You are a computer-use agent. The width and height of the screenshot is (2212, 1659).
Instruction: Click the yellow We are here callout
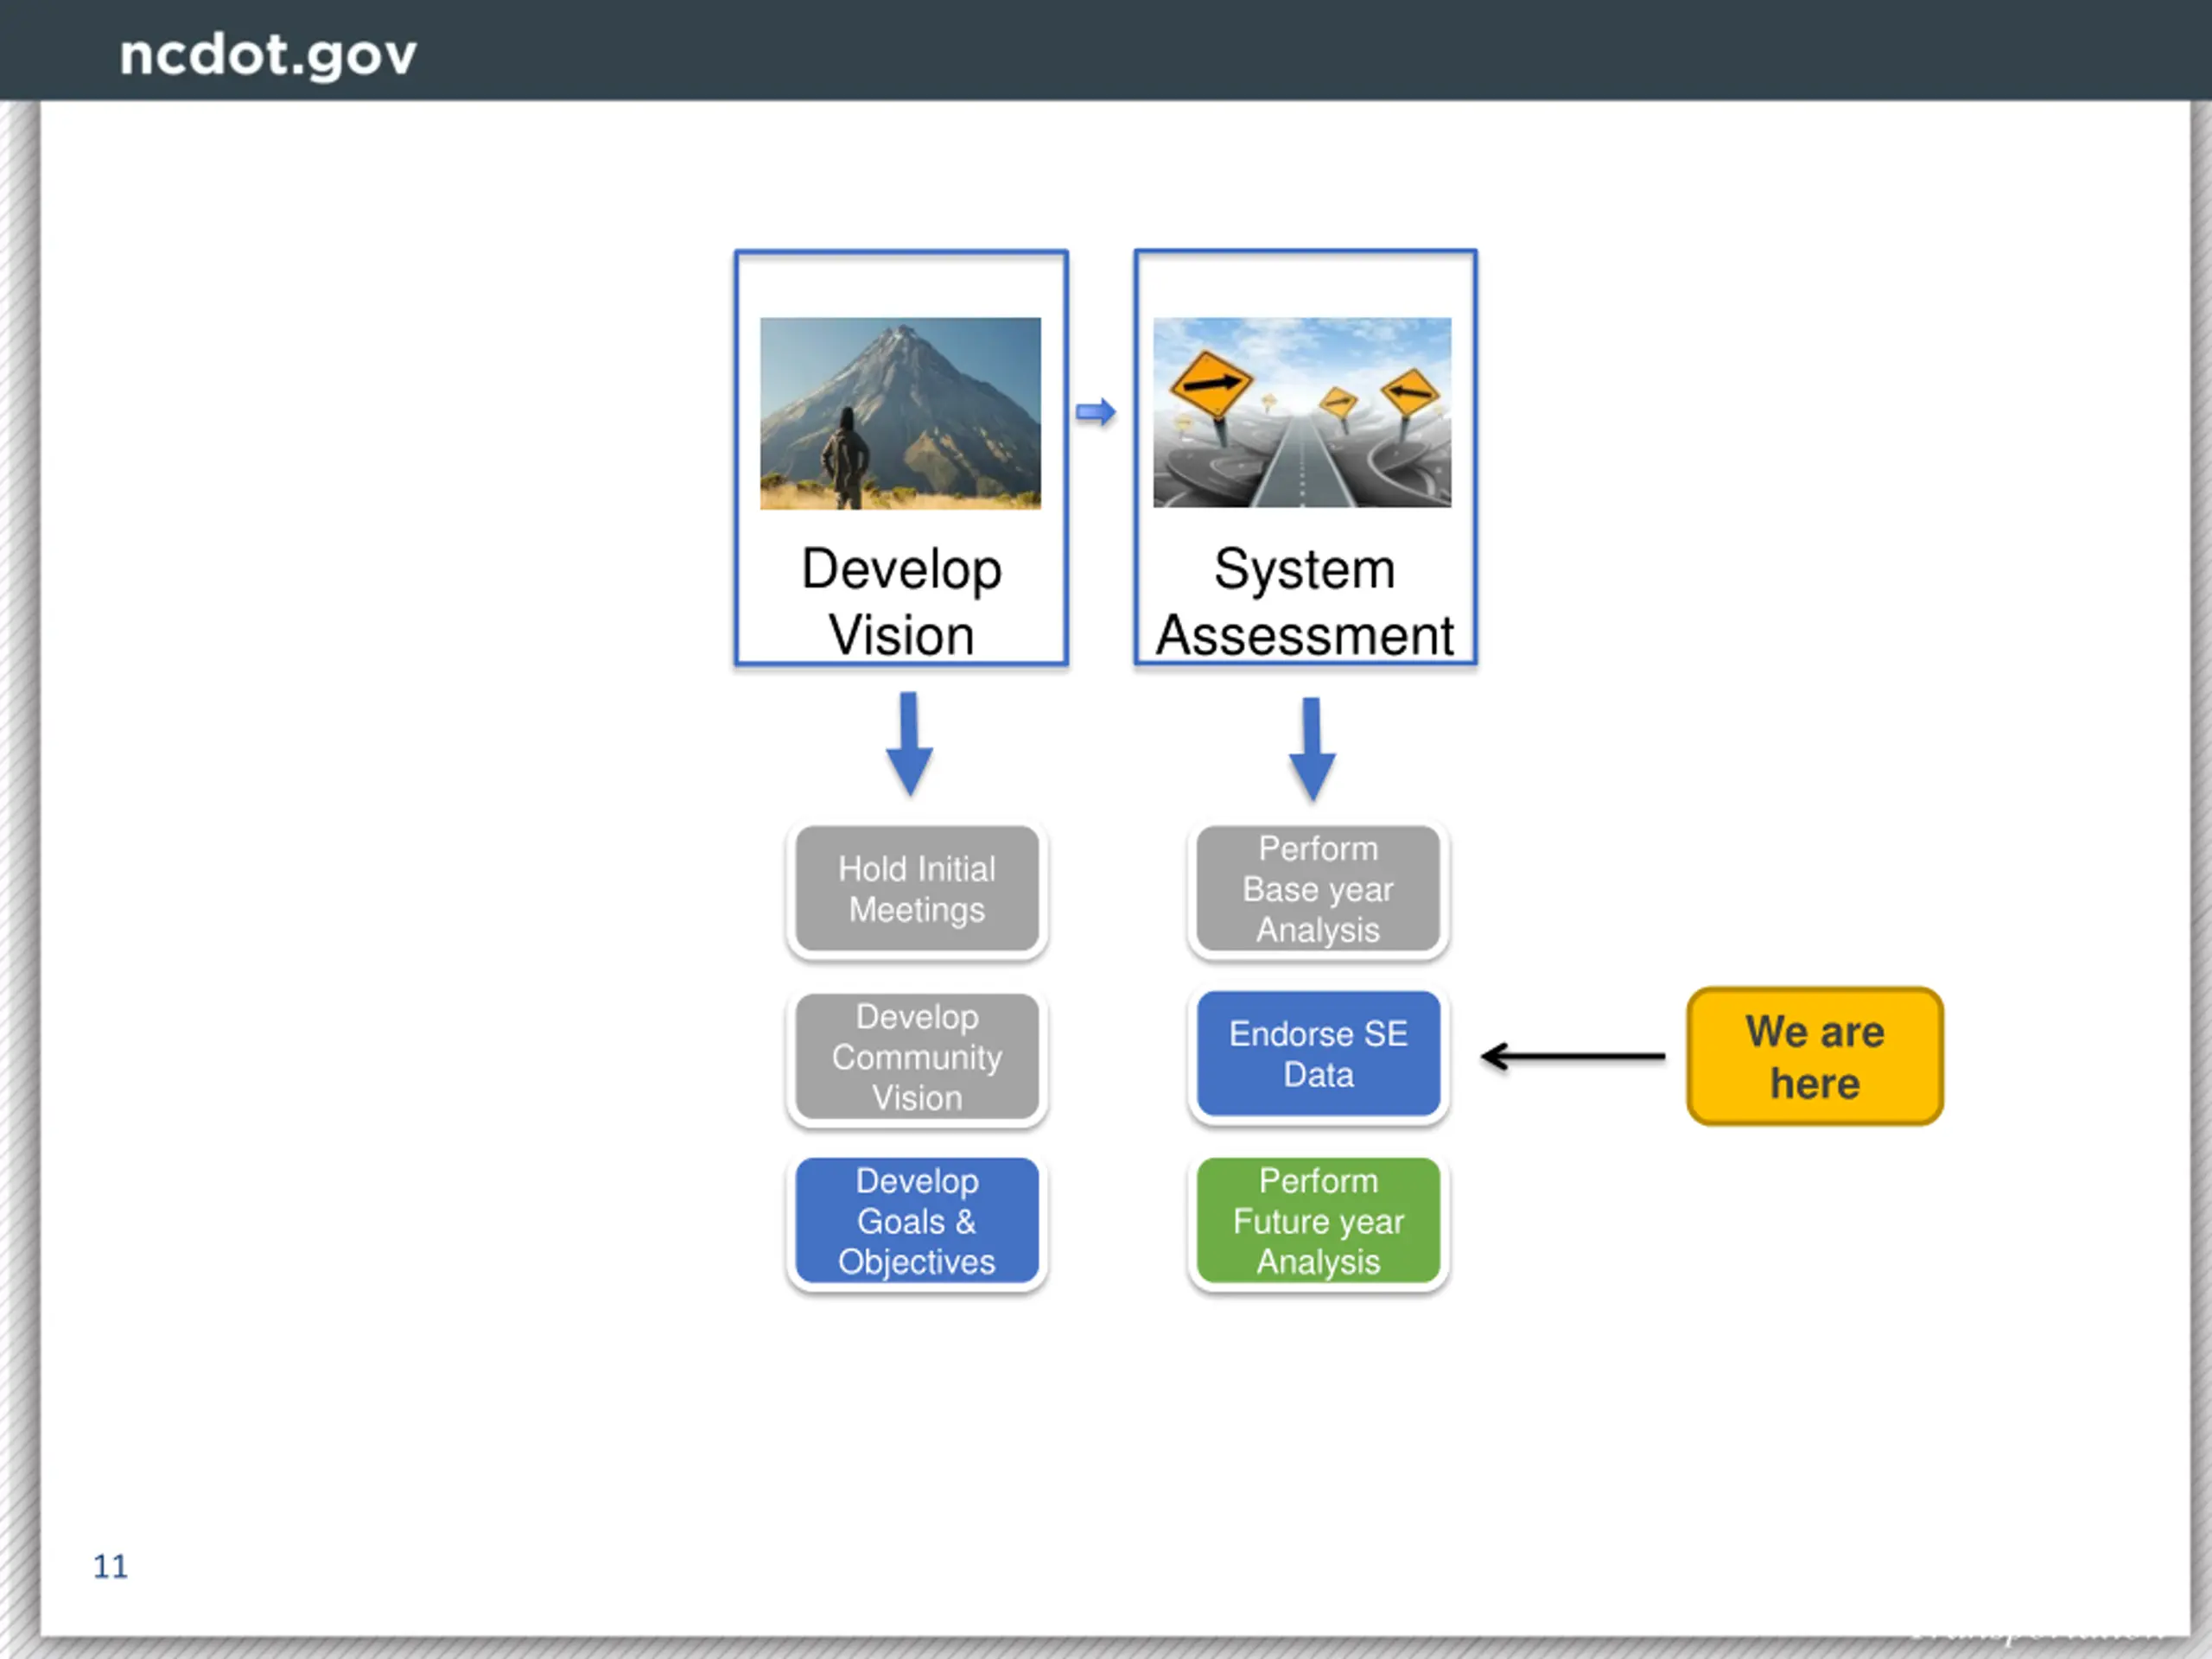click(1815, 1057)
